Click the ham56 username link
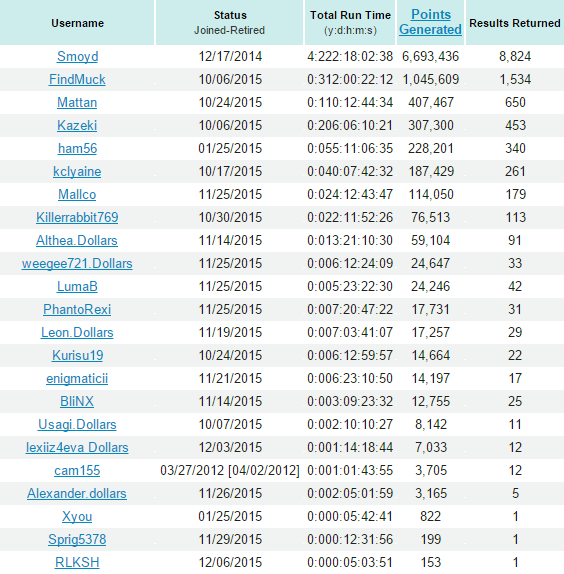Screen dimensions: 564x574 77,149
